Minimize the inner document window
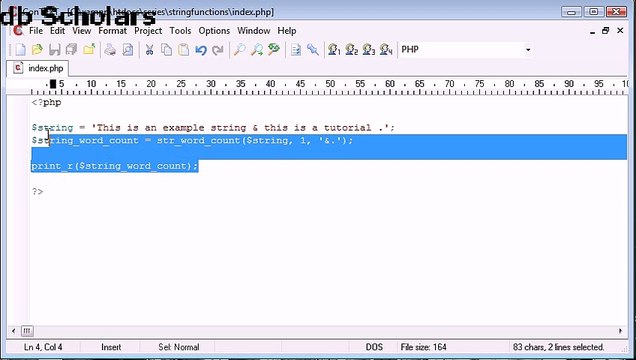 point(592,31)
